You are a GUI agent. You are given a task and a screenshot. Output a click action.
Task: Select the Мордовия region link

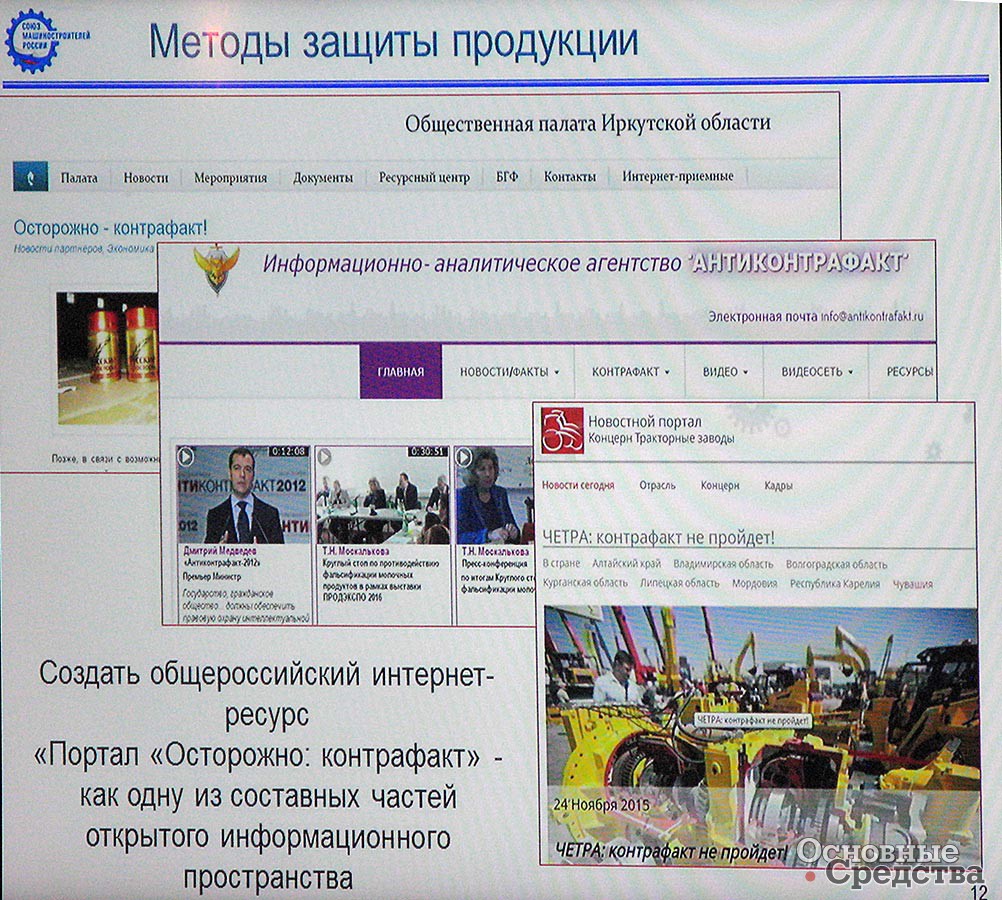click(x=755, y=583)
